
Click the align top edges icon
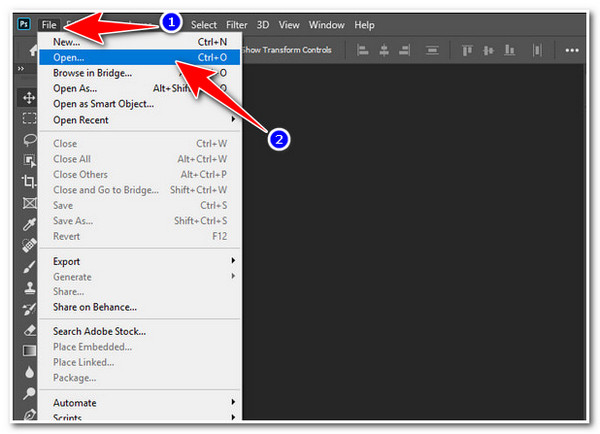pos(467,50)
